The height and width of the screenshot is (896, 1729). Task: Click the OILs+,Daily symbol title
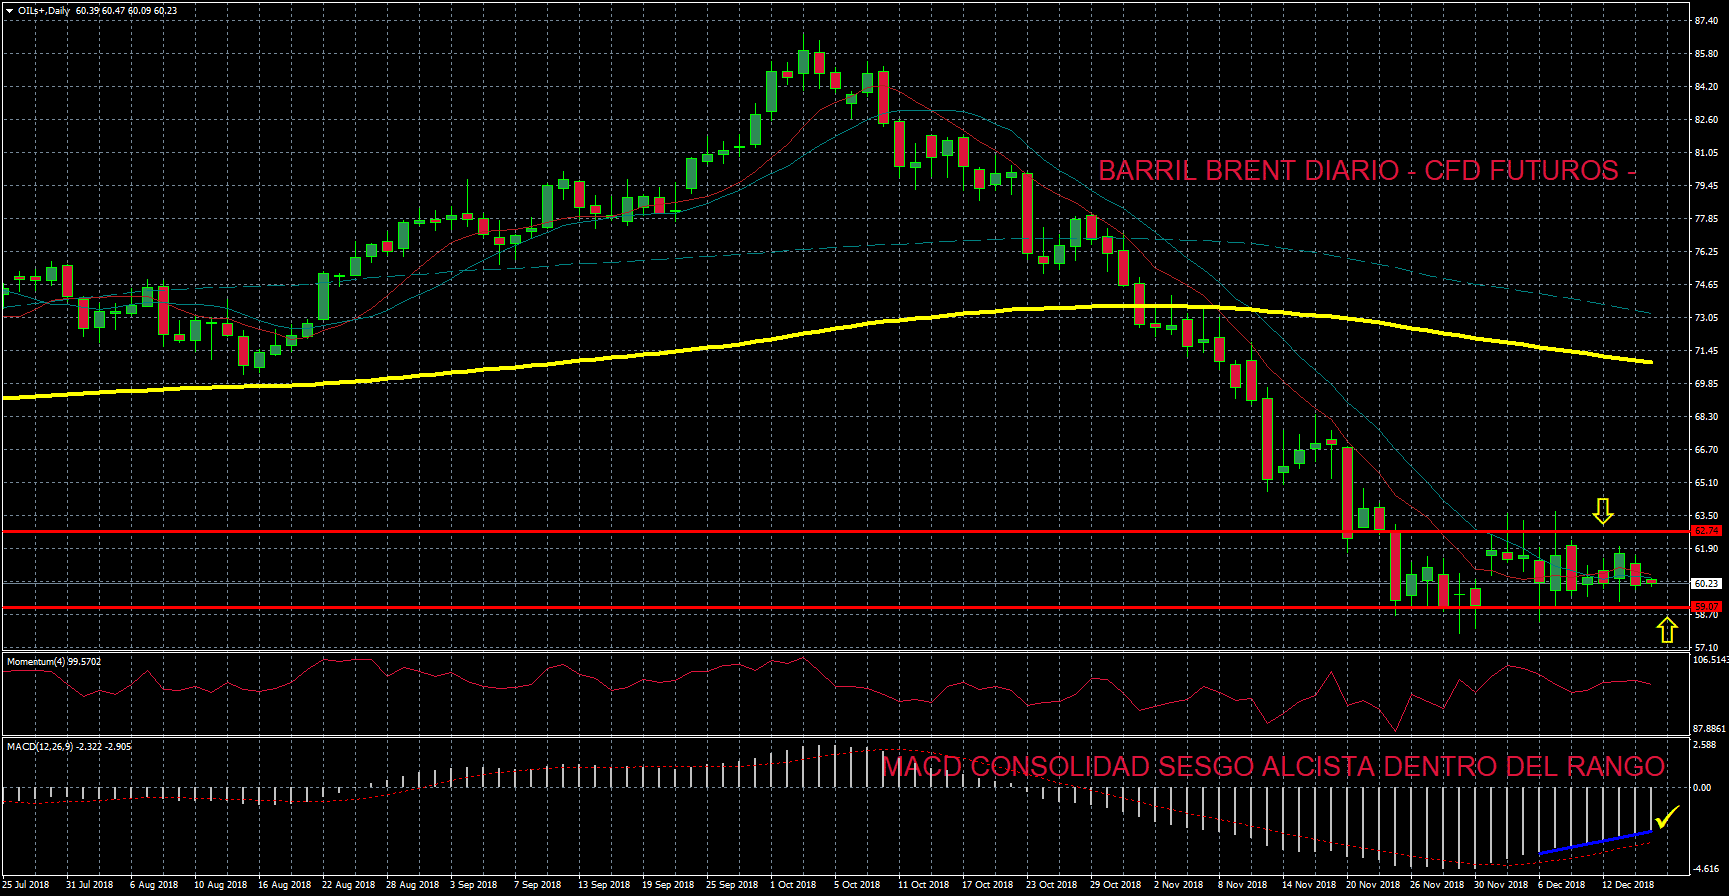pos(44,11)
